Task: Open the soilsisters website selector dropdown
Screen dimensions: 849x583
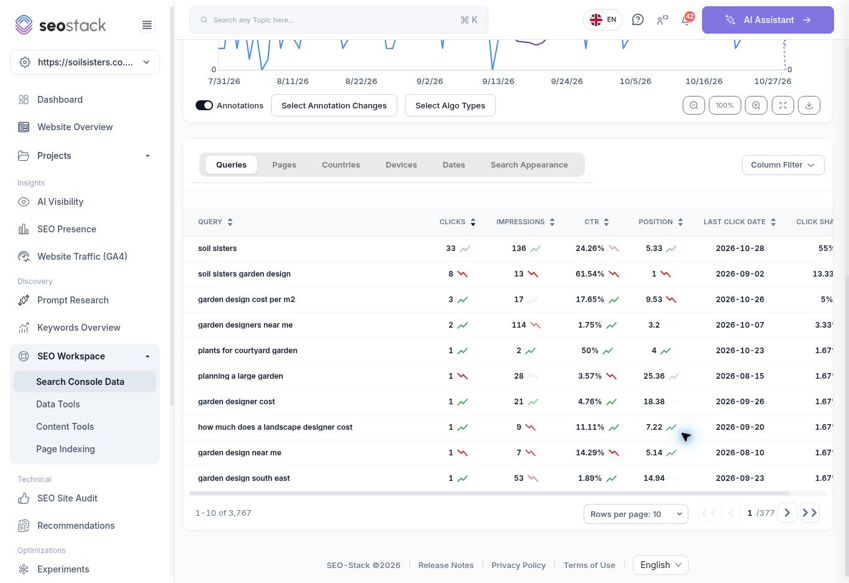Action: [85, 62]
